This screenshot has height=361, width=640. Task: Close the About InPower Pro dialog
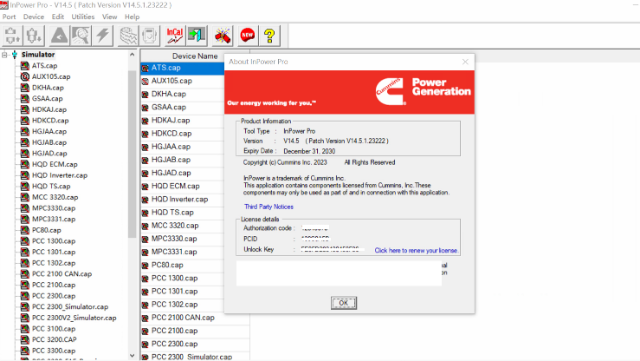pos(465,62)
